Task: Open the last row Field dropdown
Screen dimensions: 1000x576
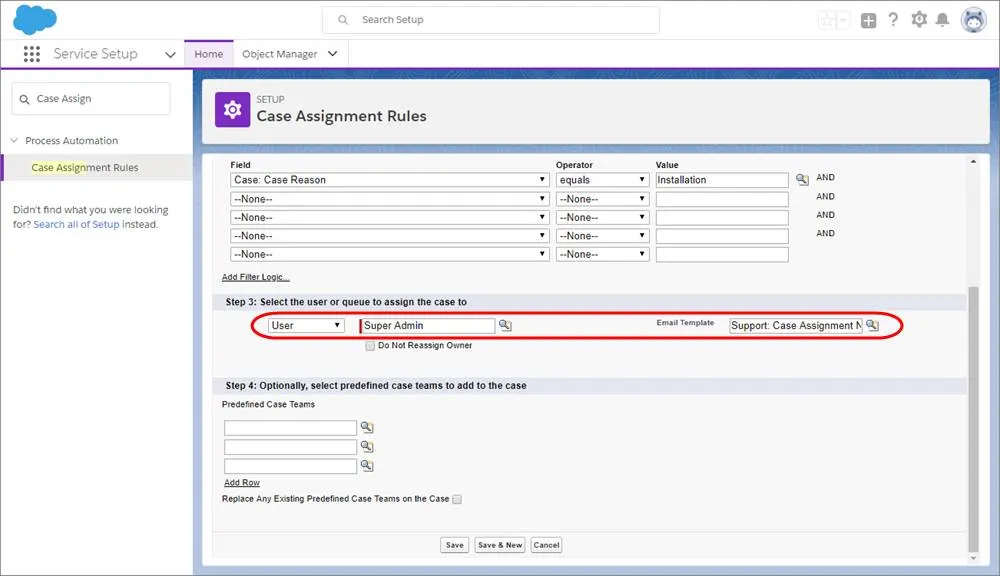Action: click(x=389, y=255)
